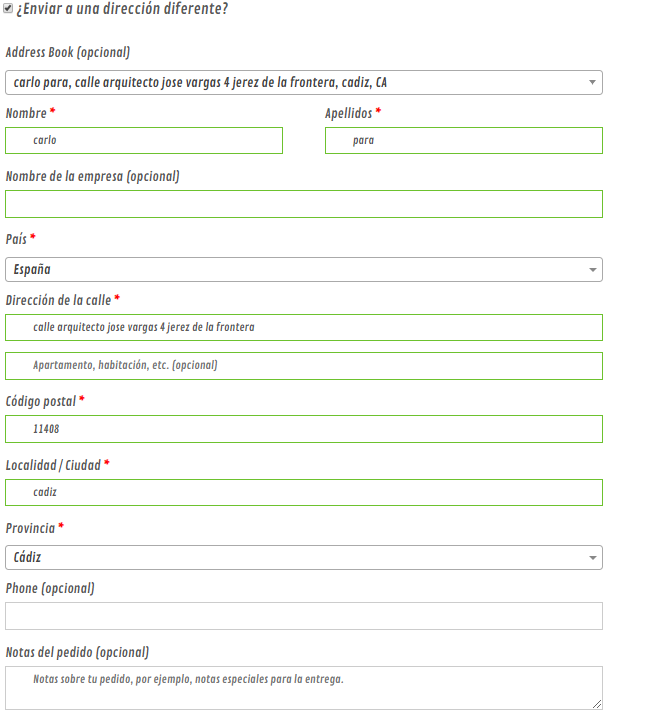The height and width of the screenshot is (715, 672).
Task: Click the Apellidos field containing 'para'
Action: [x=464, y=140]
